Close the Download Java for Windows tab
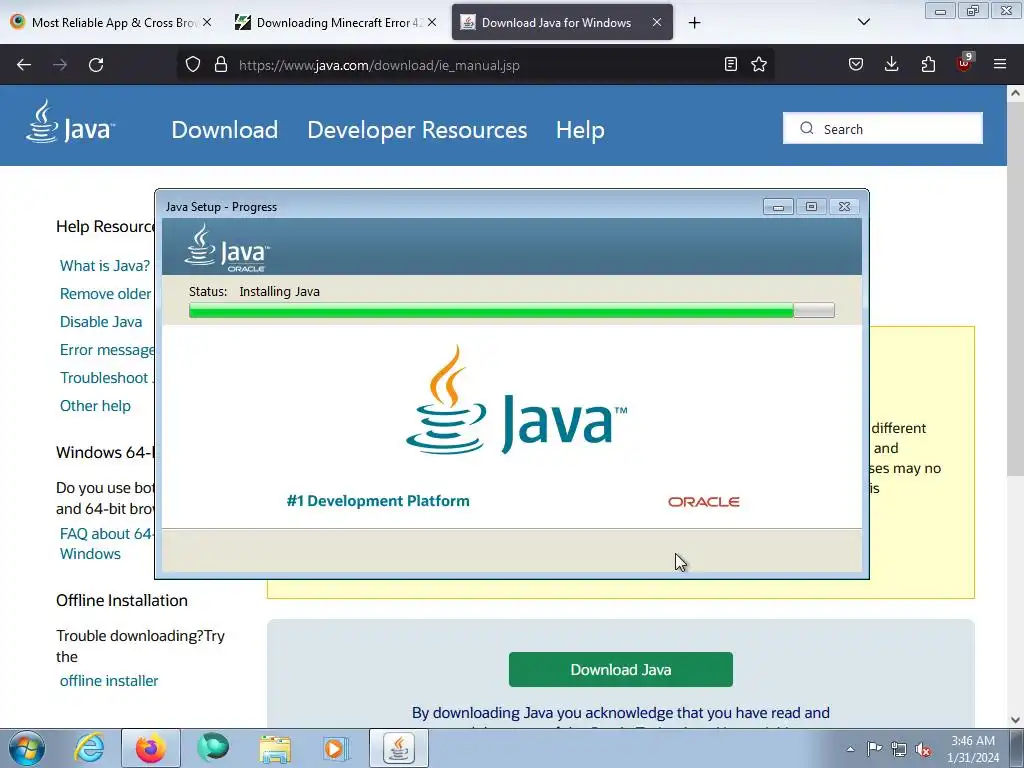Viewport: 1024px width, 768px height. (x=657, y=22)
